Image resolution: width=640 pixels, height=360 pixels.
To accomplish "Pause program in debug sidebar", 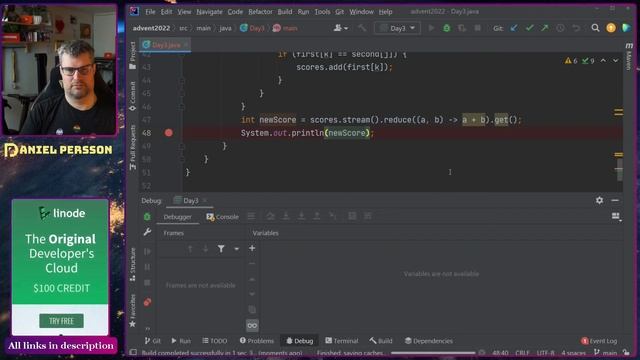I will (147, 267).
